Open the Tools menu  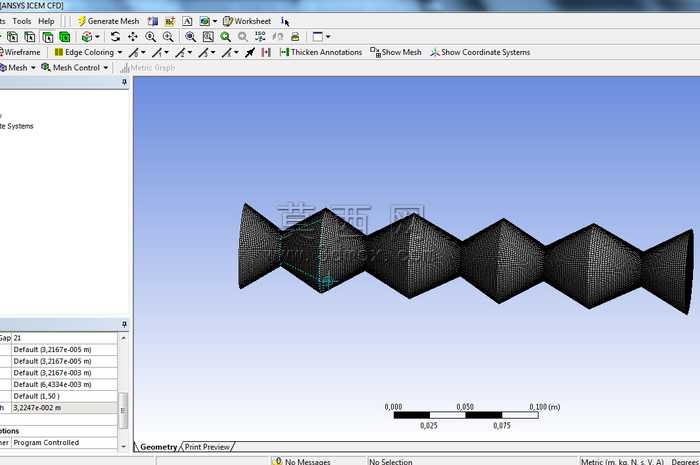tap(21, 21)
